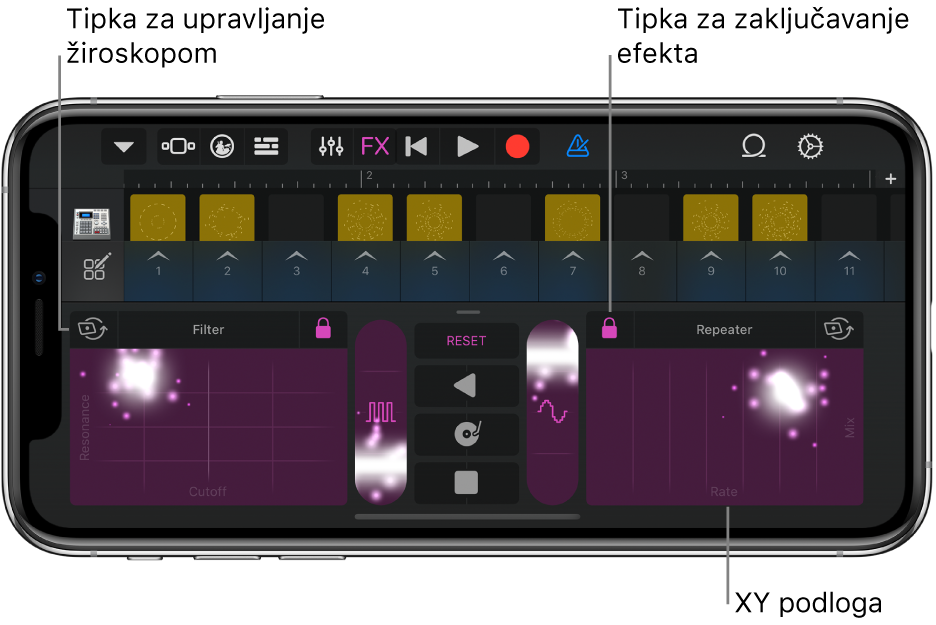Start recording with the red Record button
The height and width of the screenshot is (625, 936).
(517, 146)
